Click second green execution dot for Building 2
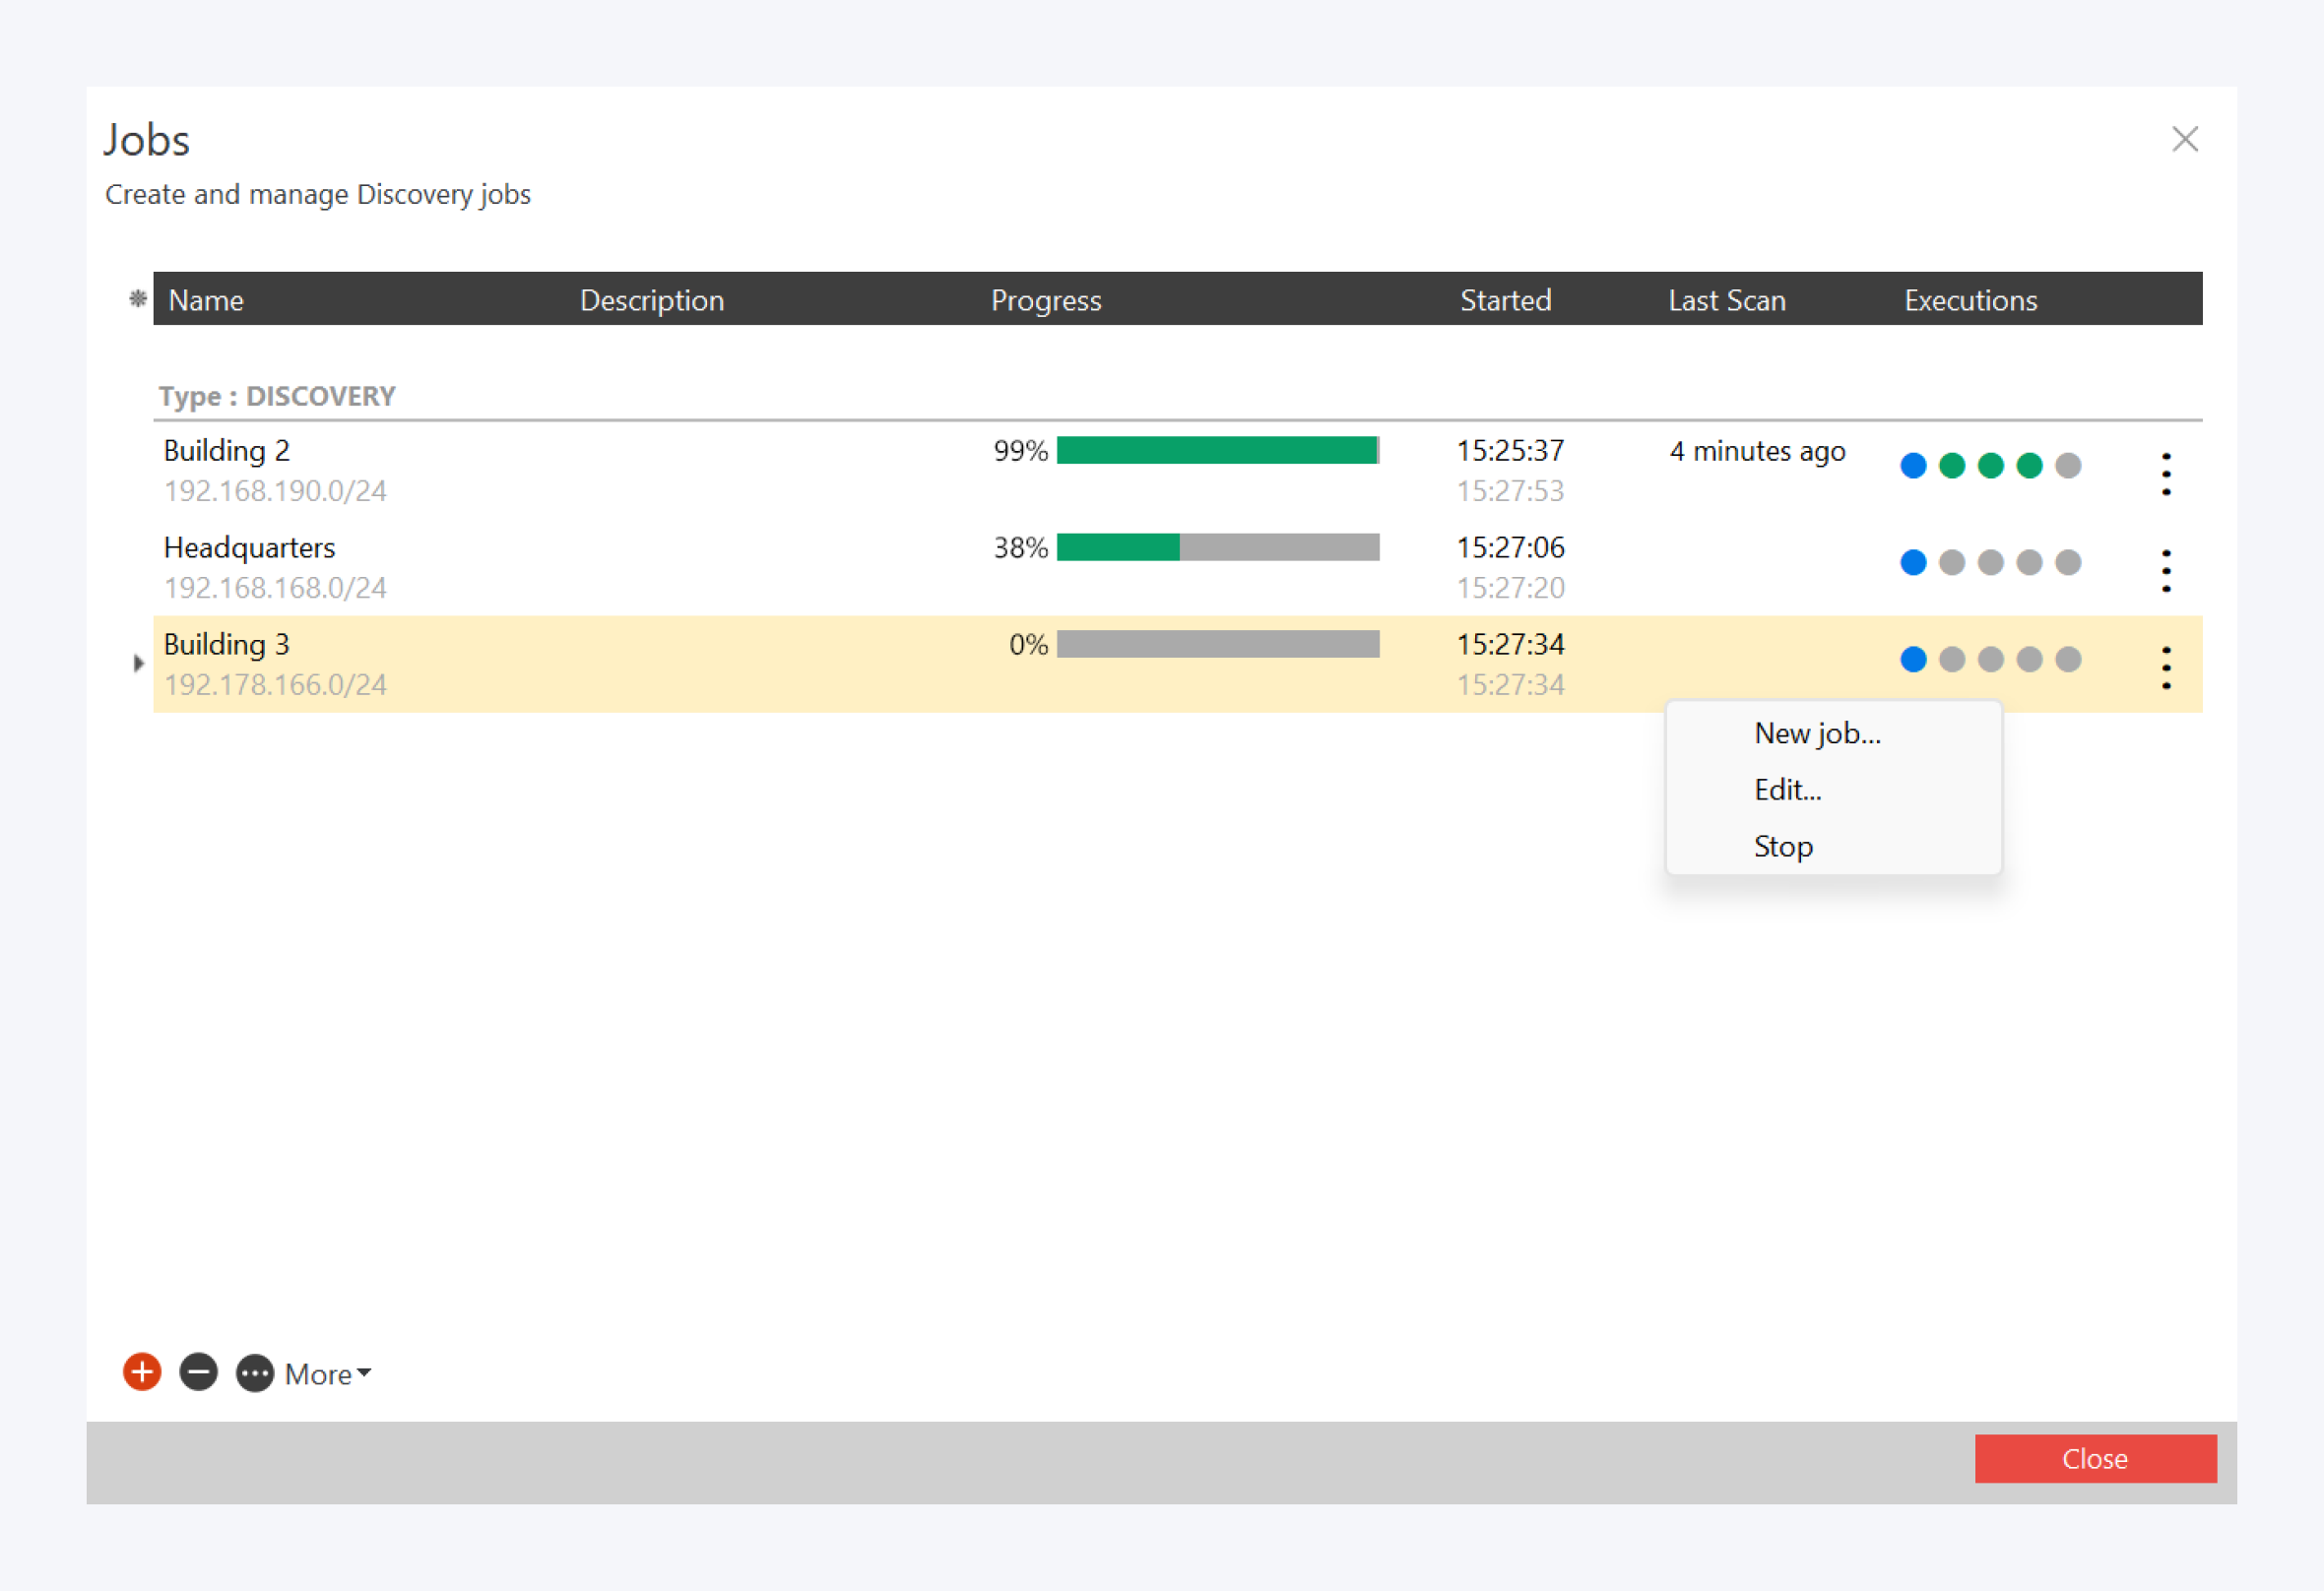The width and height of the screenshot is (2324, 1591). [1990, 465]
